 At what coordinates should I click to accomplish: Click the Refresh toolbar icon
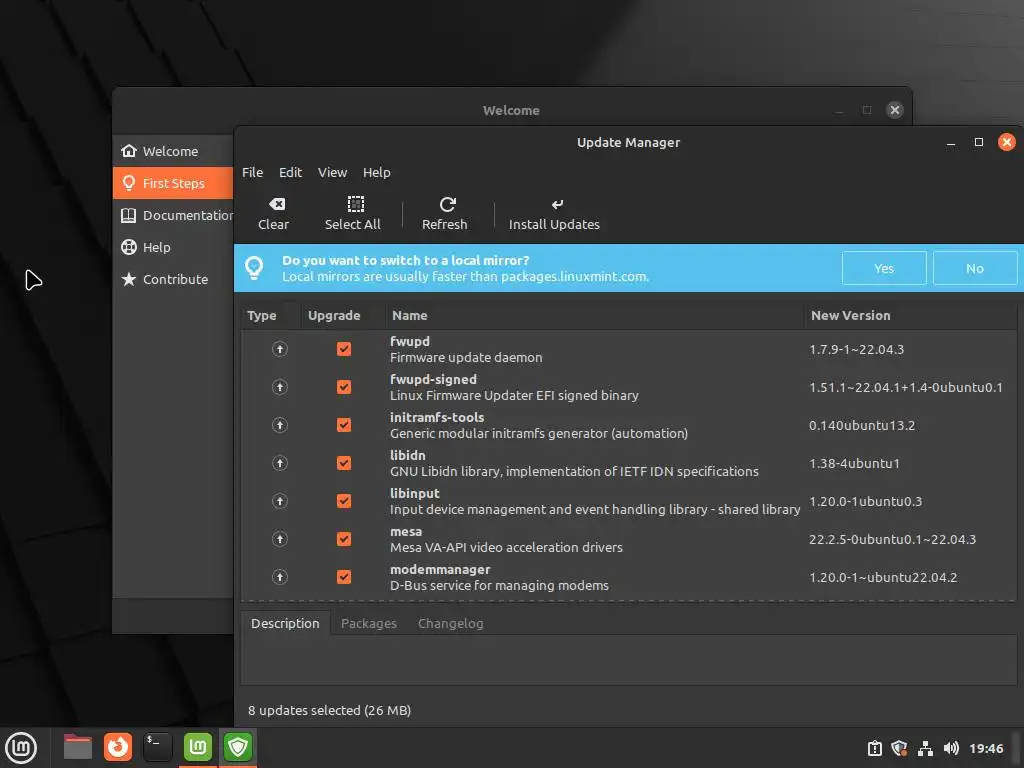click(447, 204)
